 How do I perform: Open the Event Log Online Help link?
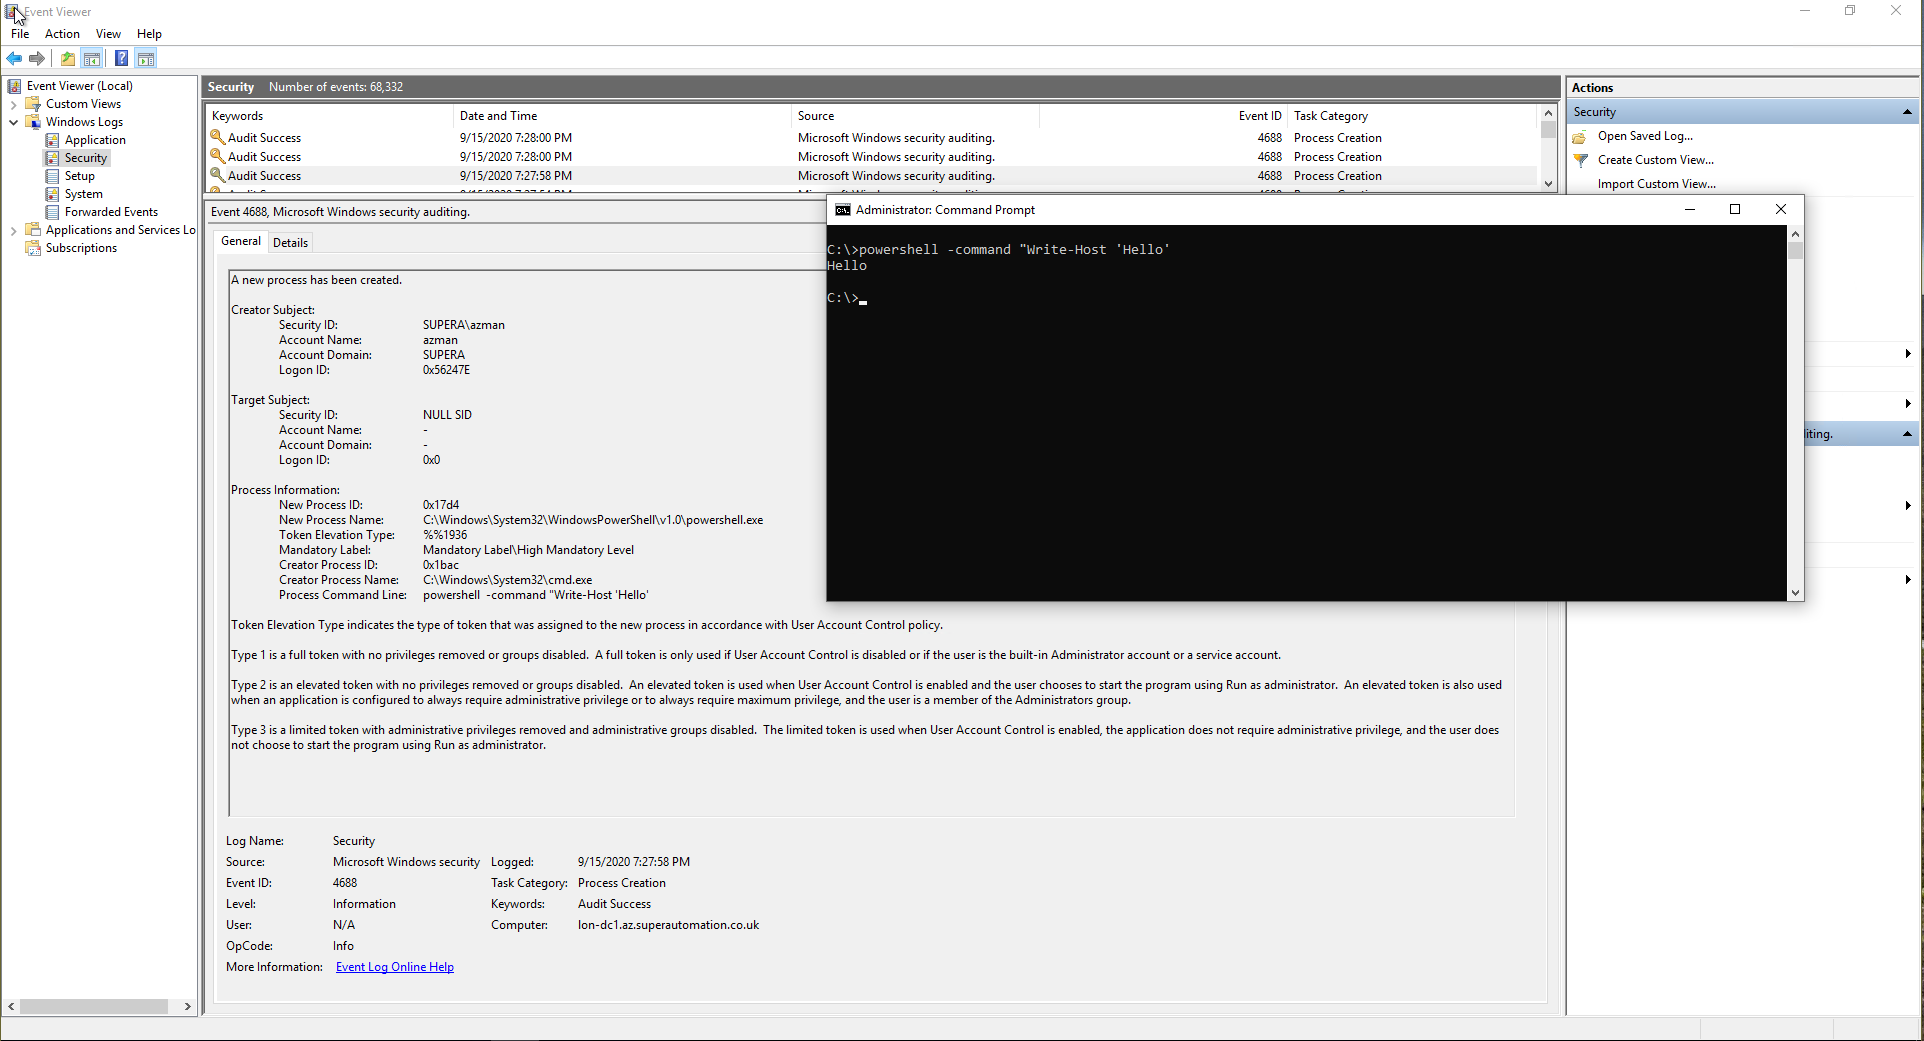pos(394,967)
